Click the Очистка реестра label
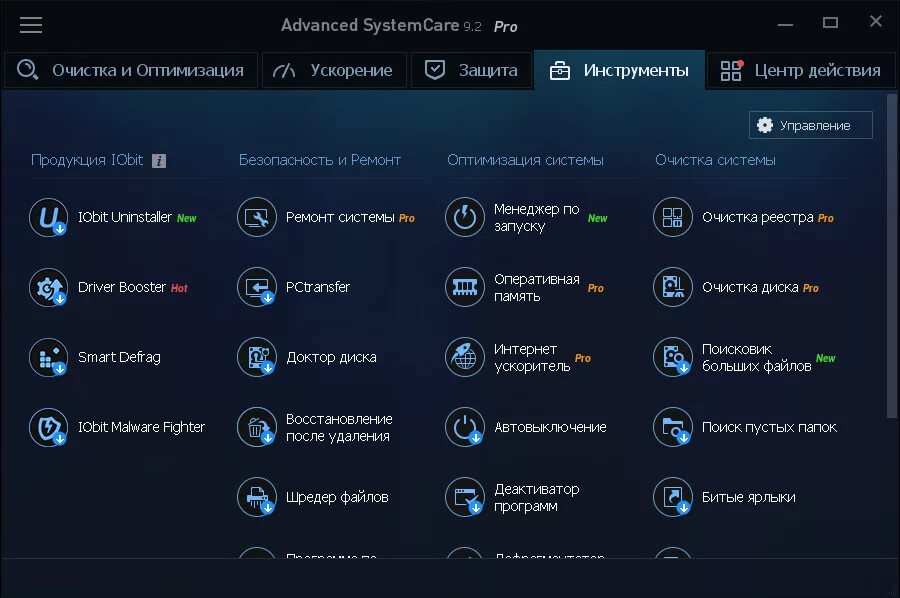The image size is (900, 598). 758,218
